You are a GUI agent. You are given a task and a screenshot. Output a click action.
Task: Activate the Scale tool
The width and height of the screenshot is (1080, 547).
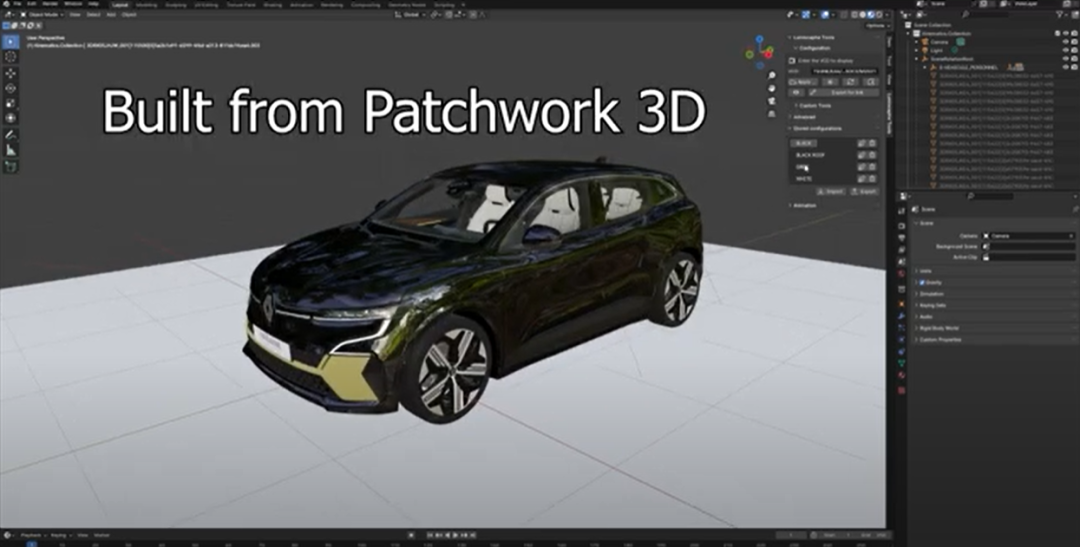click(x=10, y=103)
